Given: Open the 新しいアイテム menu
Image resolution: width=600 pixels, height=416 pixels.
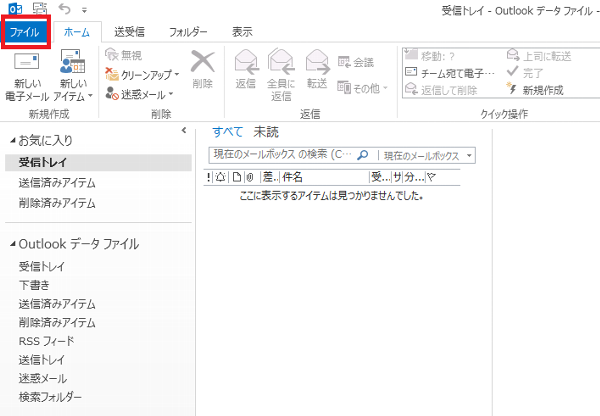Looking at the screenshot, I should [x=73, y=76].
